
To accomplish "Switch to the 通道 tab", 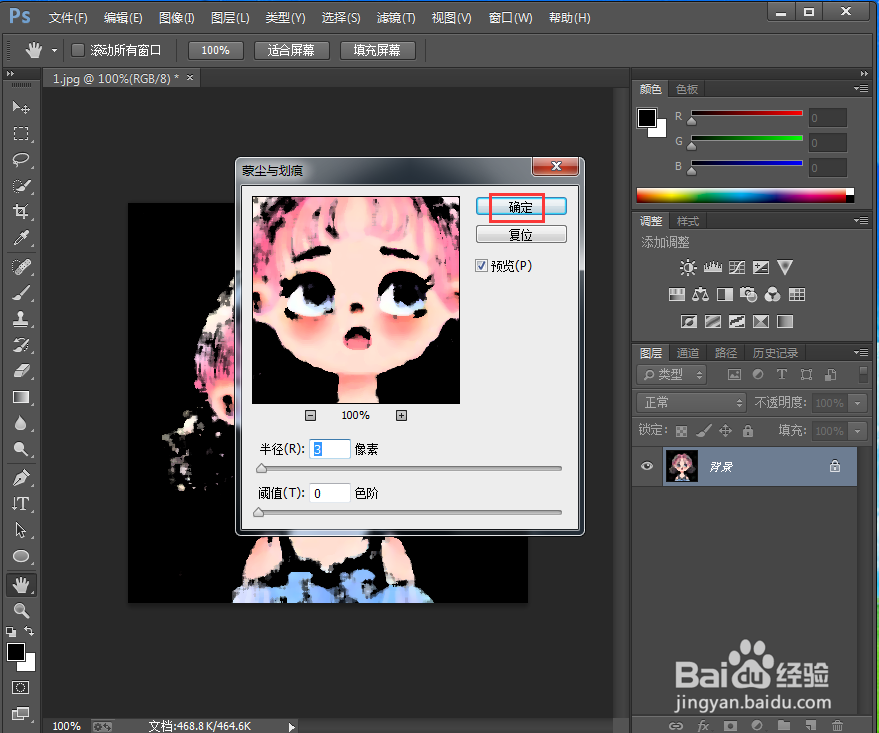I will (688, 352).
